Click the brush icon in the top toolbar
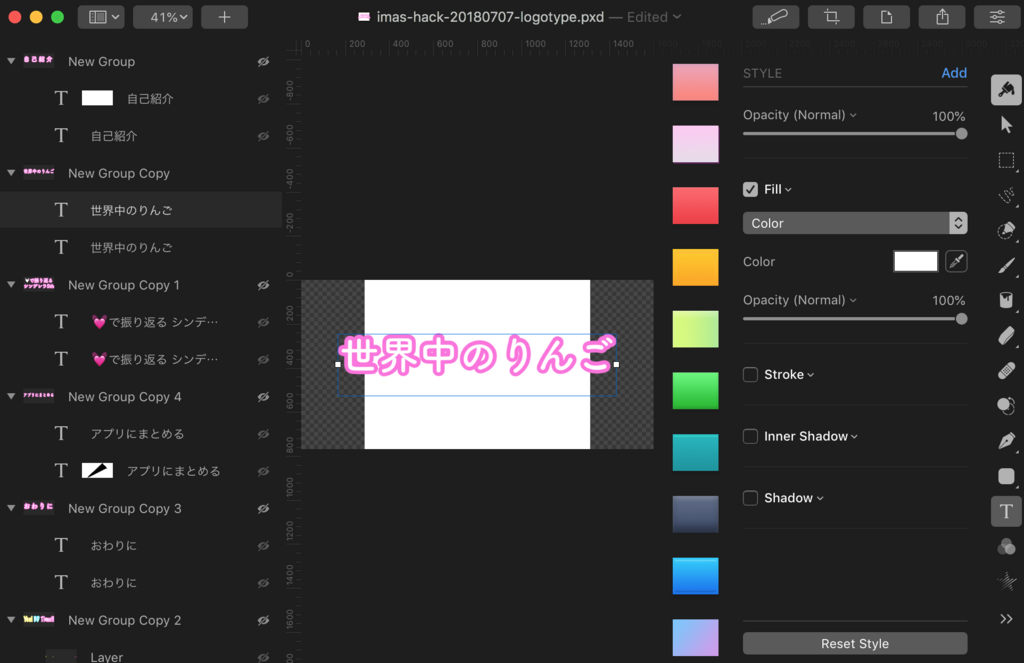The image size is (1024, 663). point(775,17)
